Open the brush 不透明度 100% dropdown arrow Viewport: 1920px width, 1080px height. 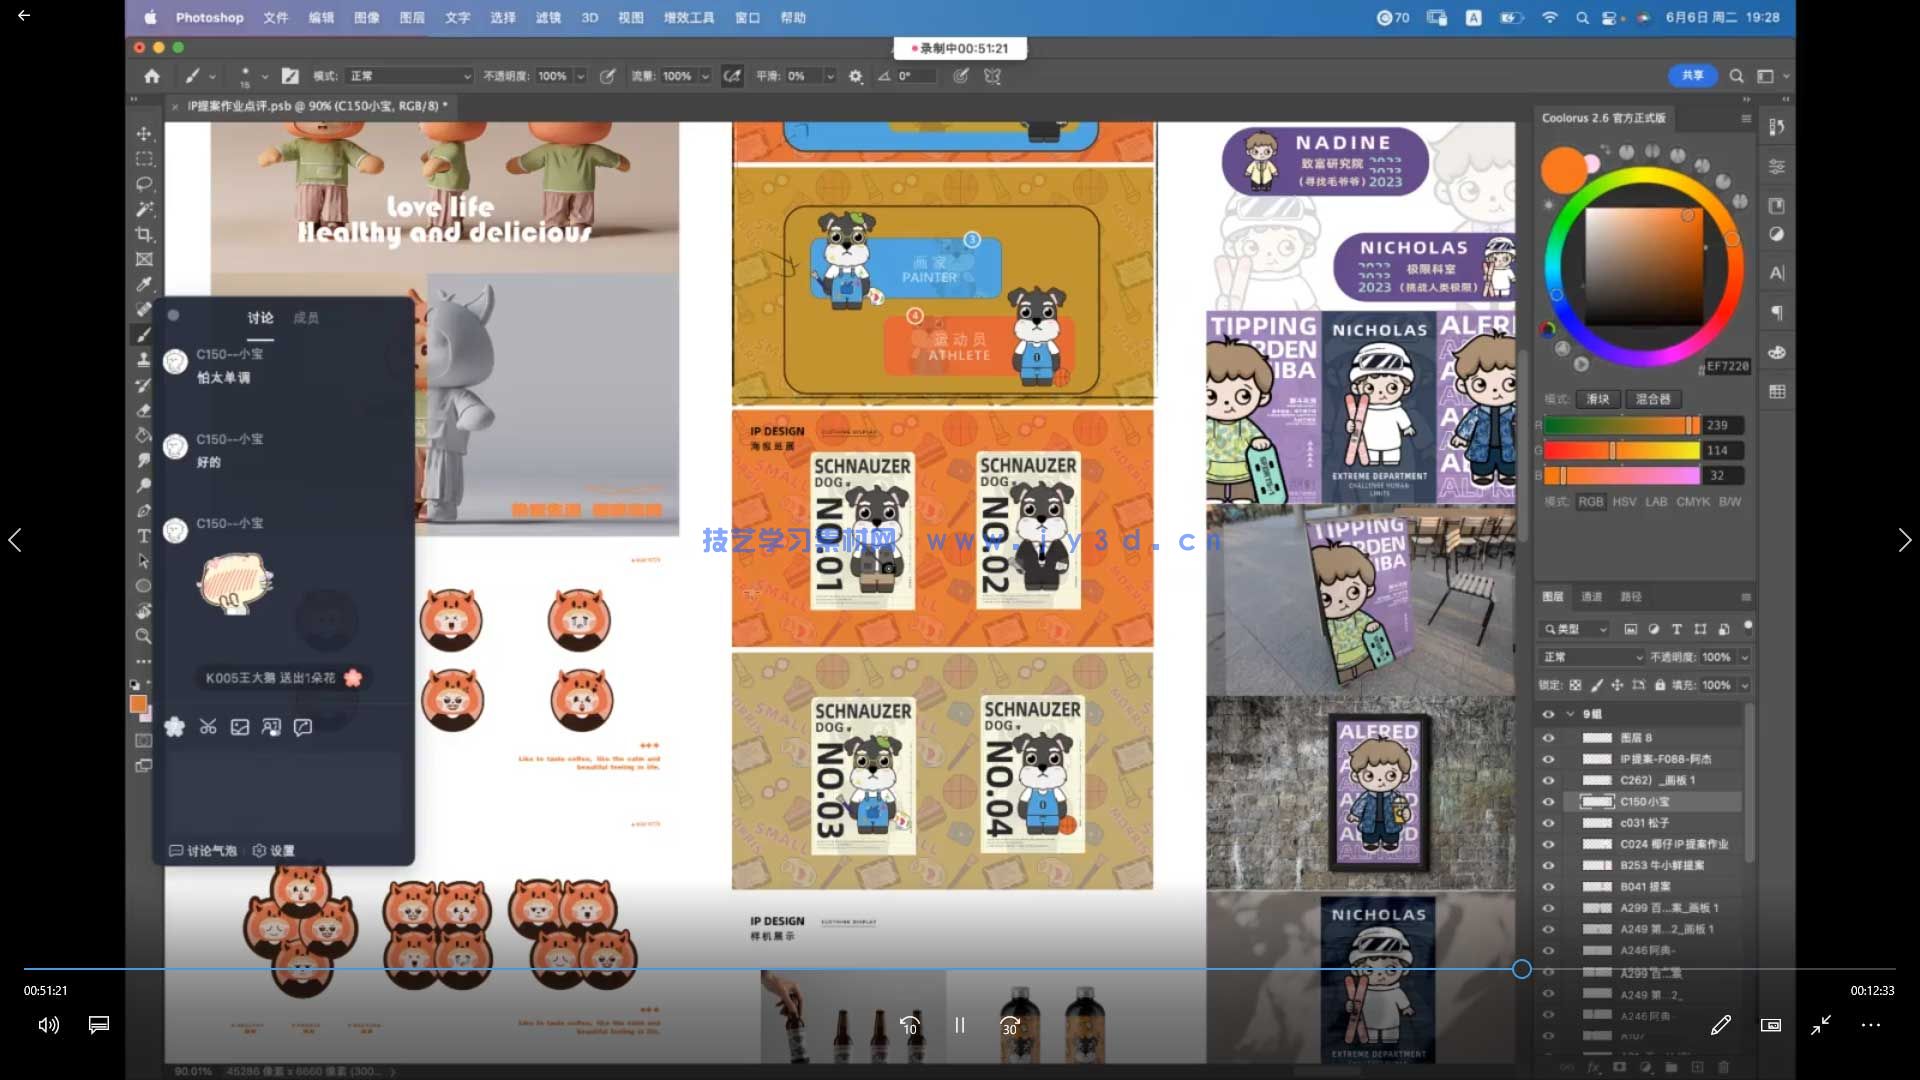(x=580, y=76)
